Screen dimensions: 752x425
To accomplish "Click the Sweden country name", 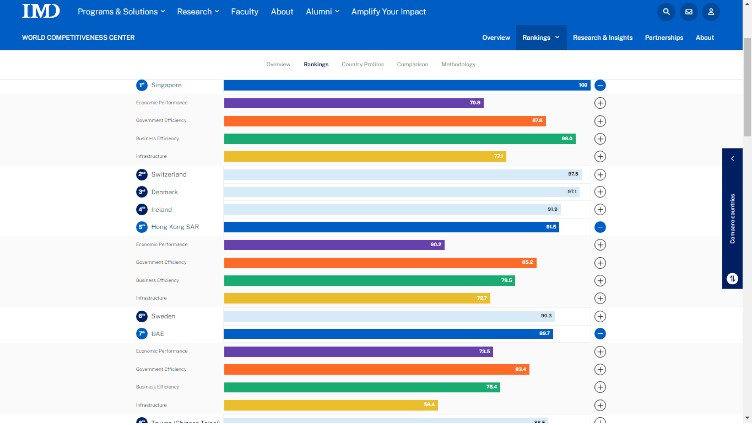I will tap(163, 316).
